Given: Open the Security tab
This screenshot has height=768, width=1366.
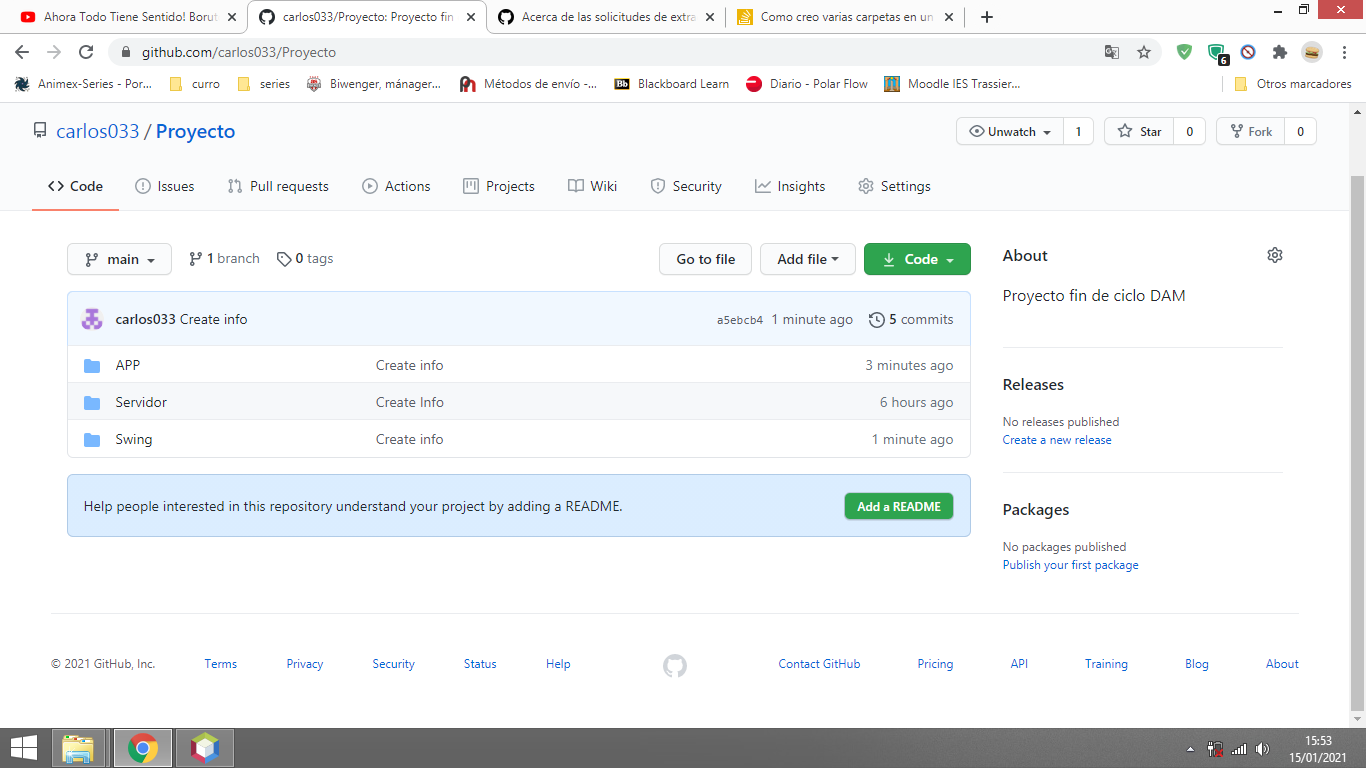Looking at the screenshot, I should (686, 186).
